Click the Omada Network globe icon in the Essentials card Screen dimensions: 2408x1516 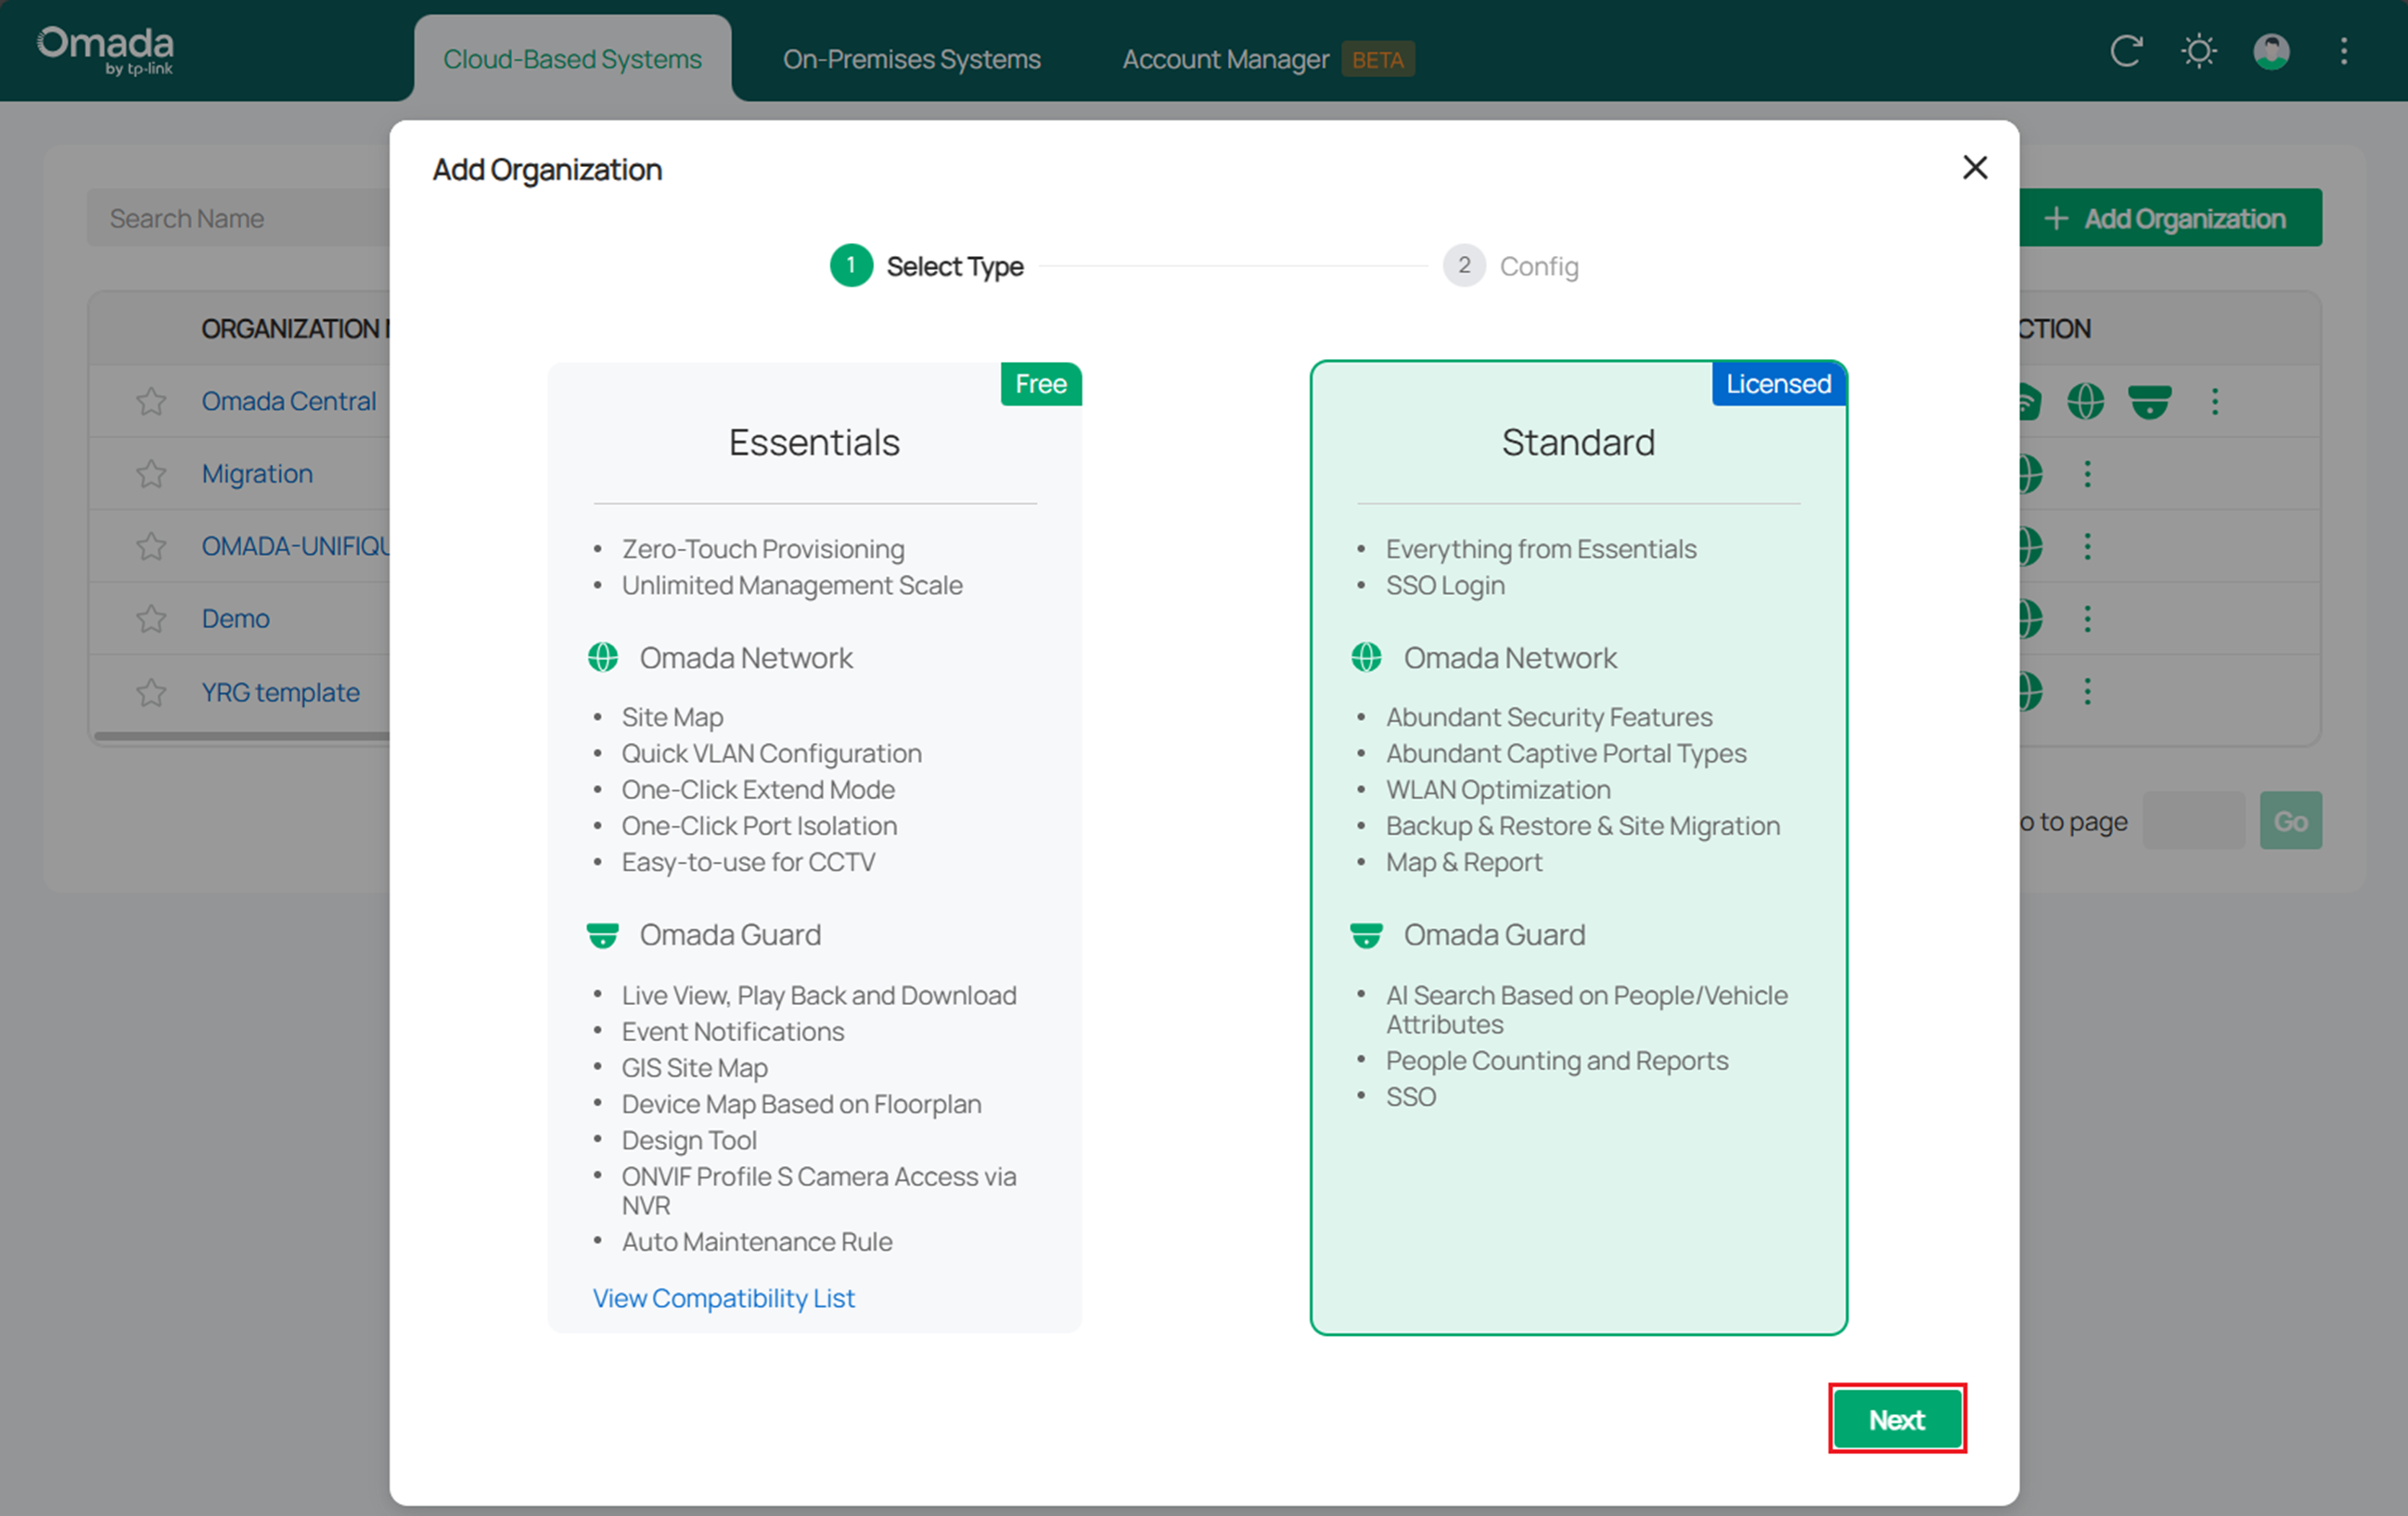603,657
